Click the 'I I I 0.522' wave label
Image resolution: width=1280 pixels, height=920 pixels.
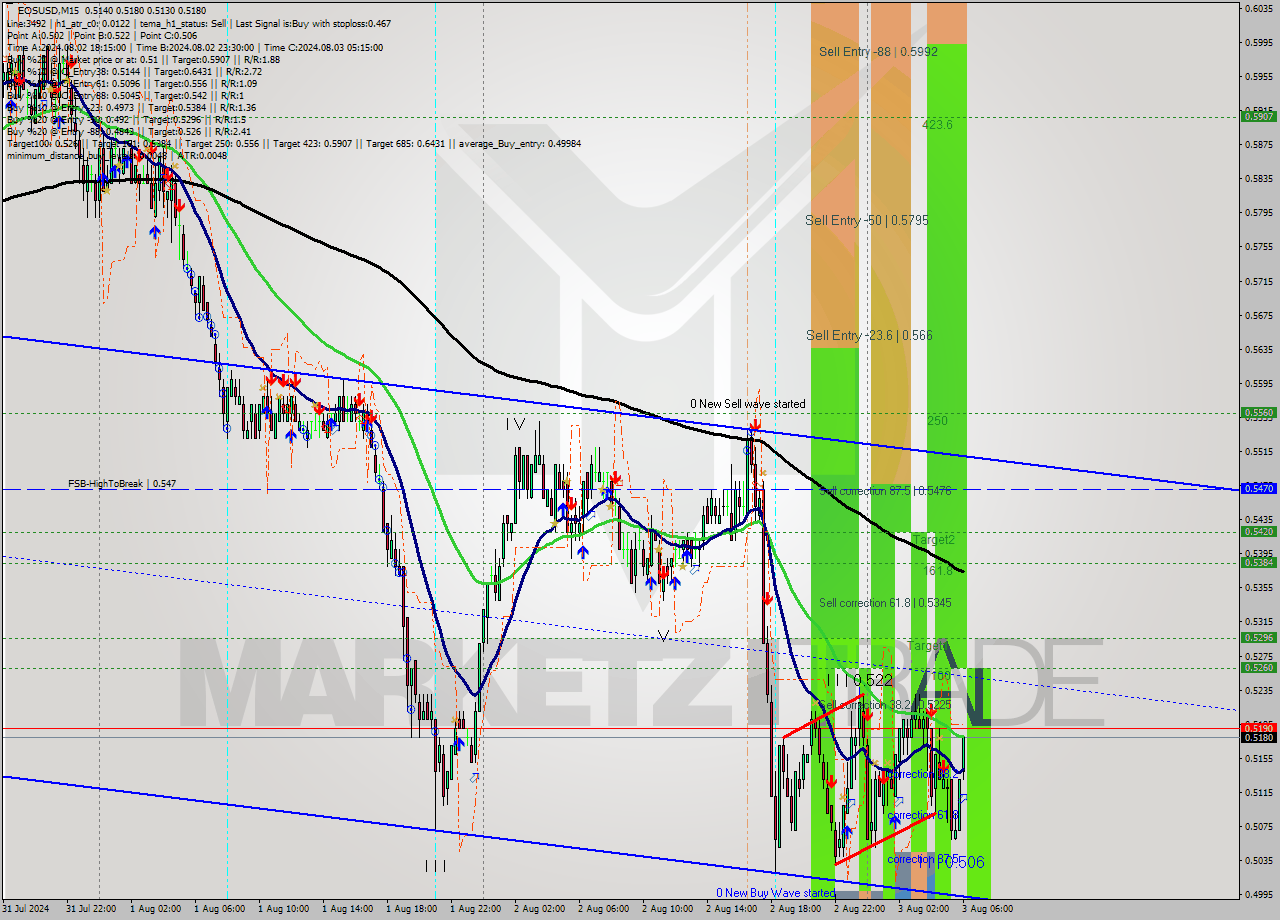tap(859, 680)
